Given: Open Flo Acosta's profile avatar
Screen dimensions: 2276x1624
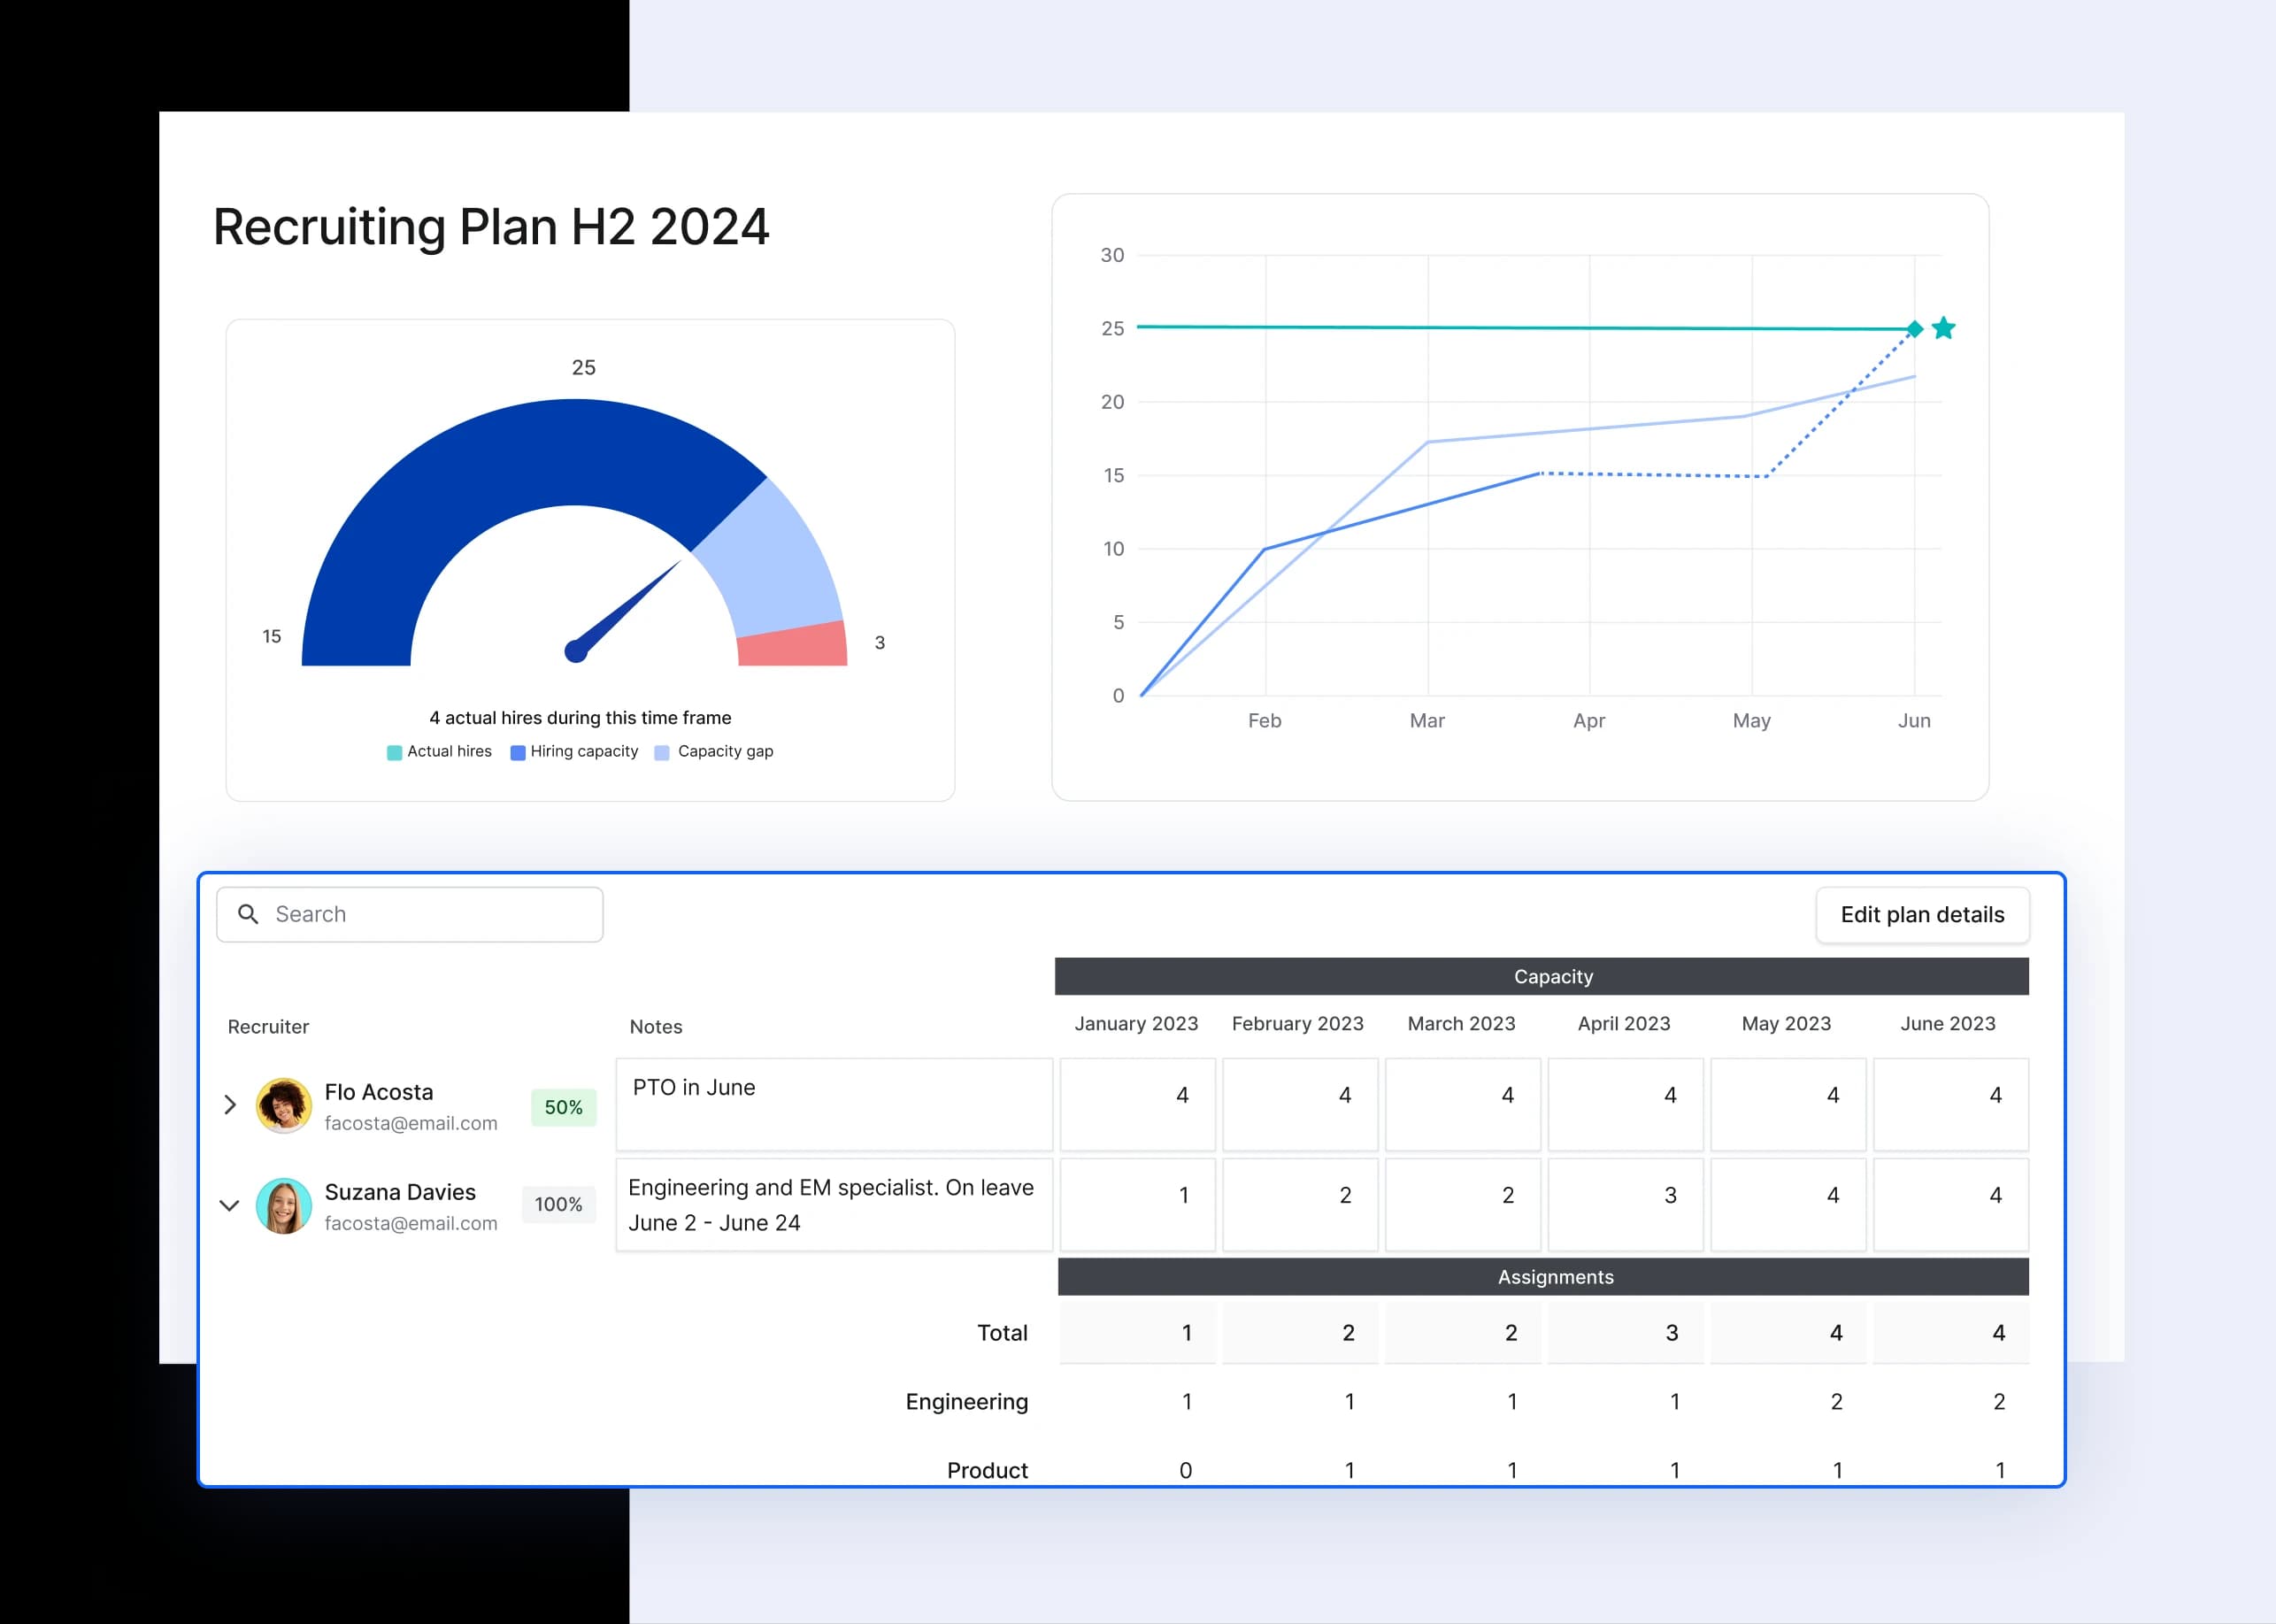Looking at the screenshot, I should click(284, 1107).
